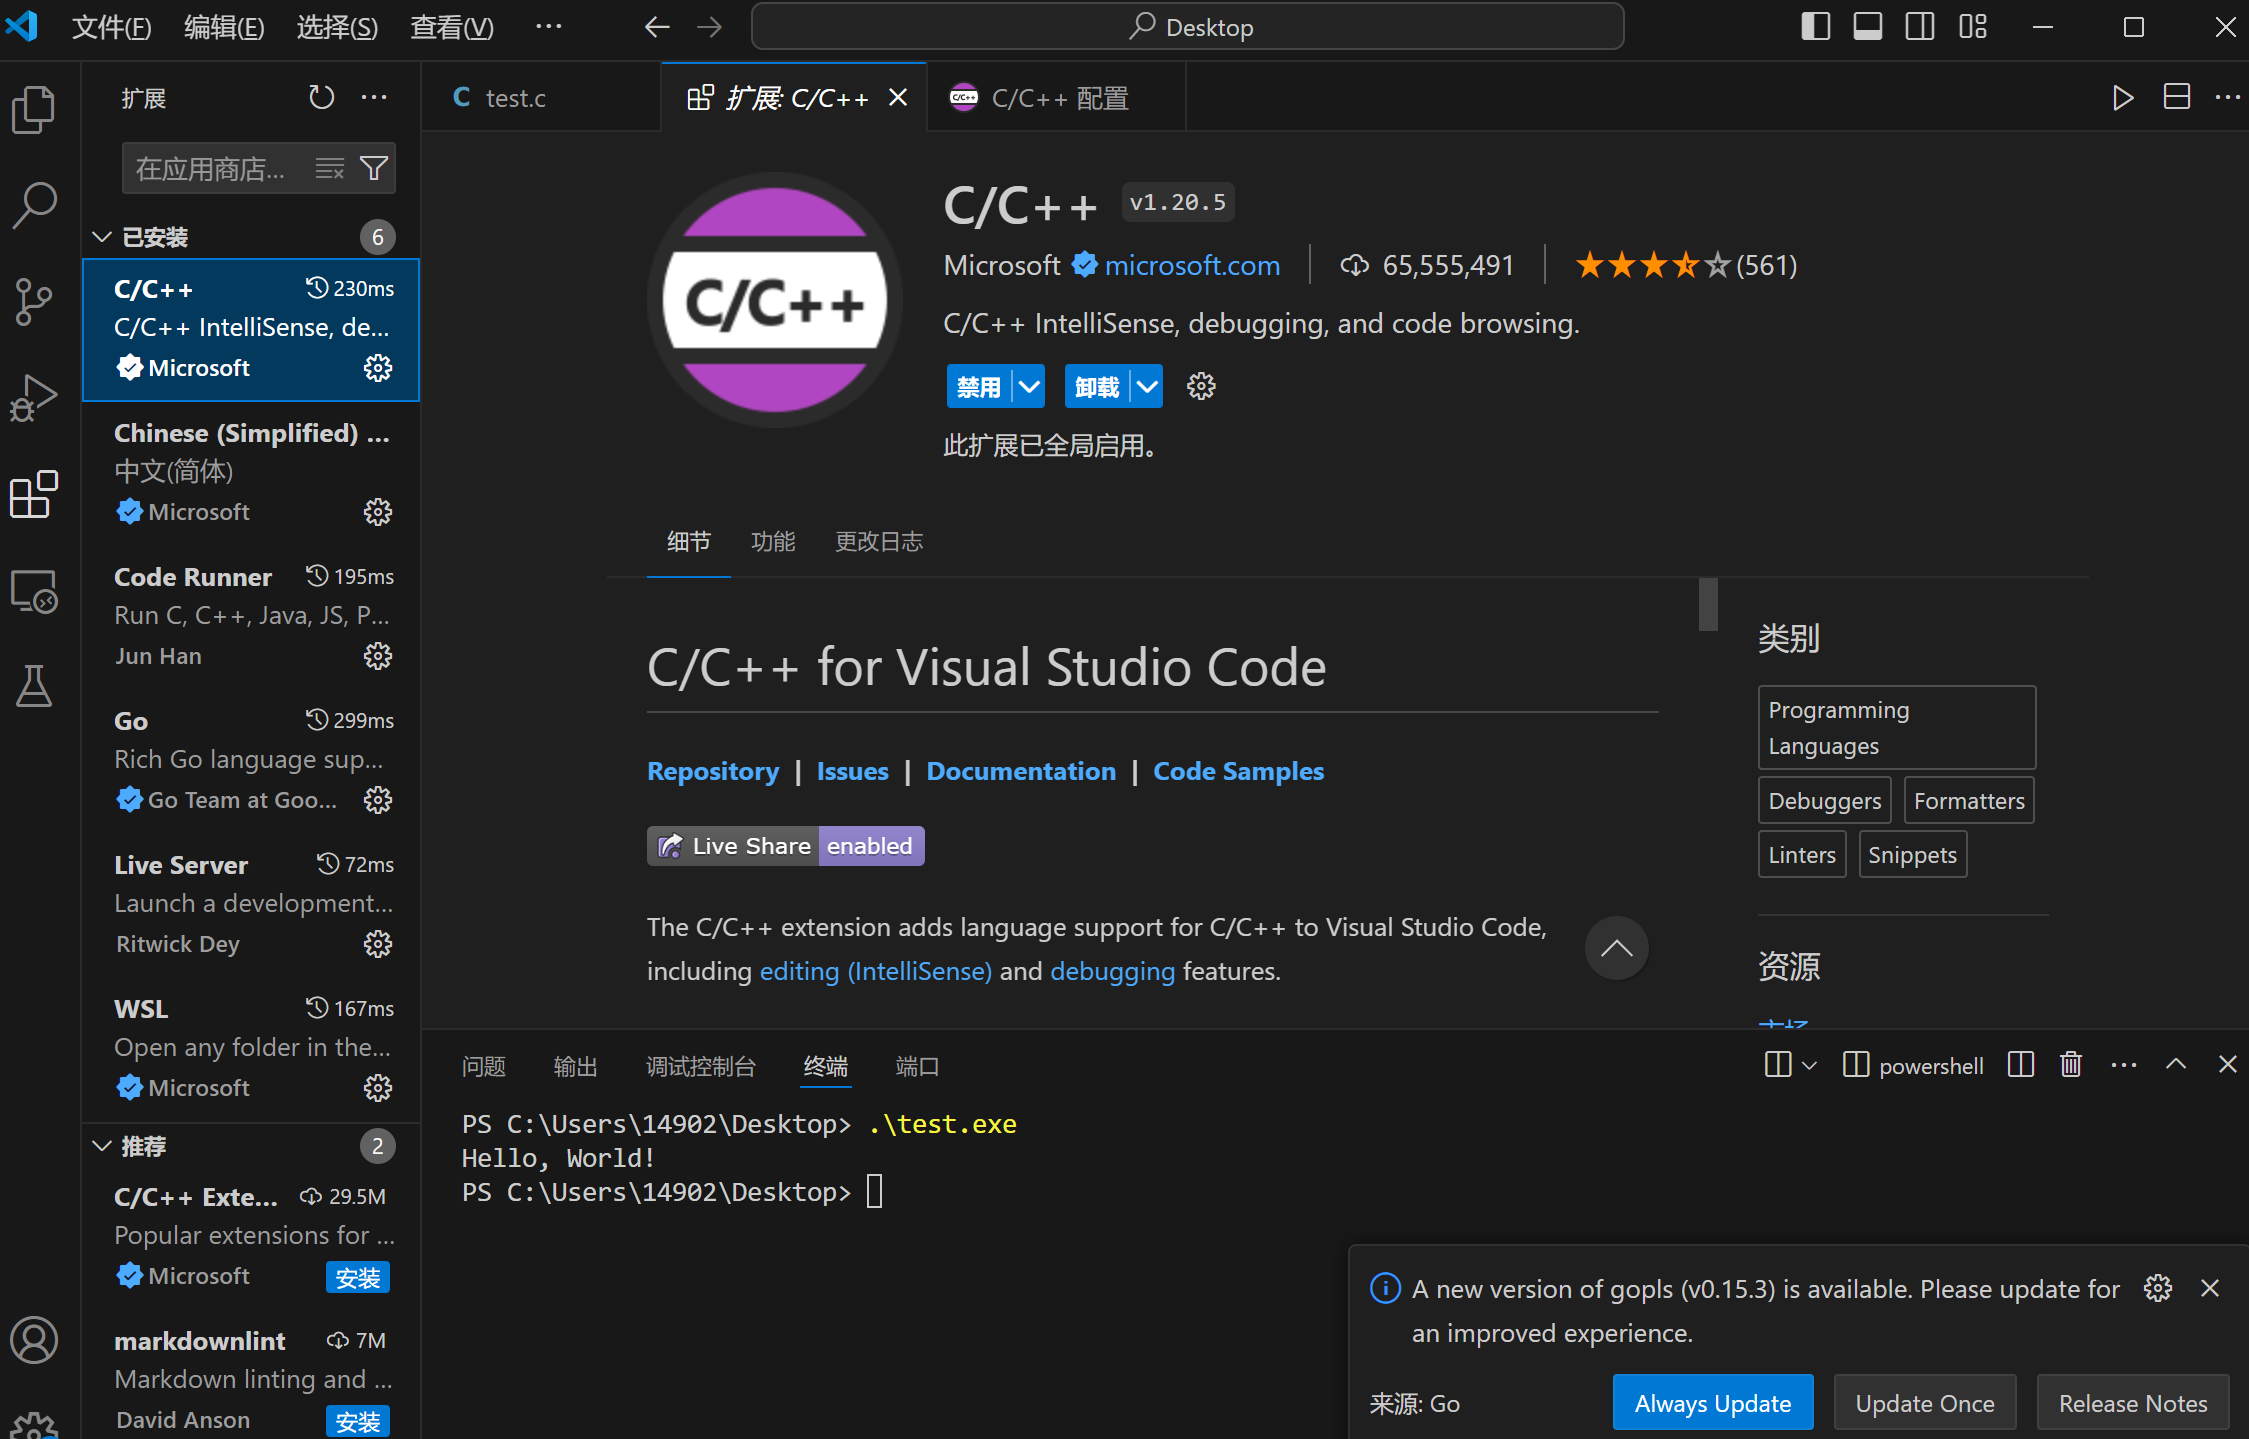Switch to the 调试控制台 debug console tab
2249x1439 pixels.
click(x=700, y=1066)
